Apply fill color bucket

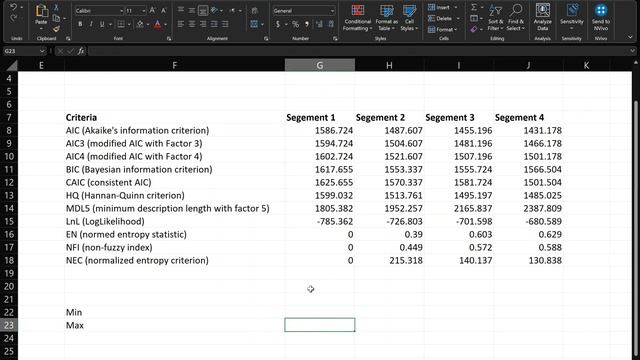(x=140, y=24)
